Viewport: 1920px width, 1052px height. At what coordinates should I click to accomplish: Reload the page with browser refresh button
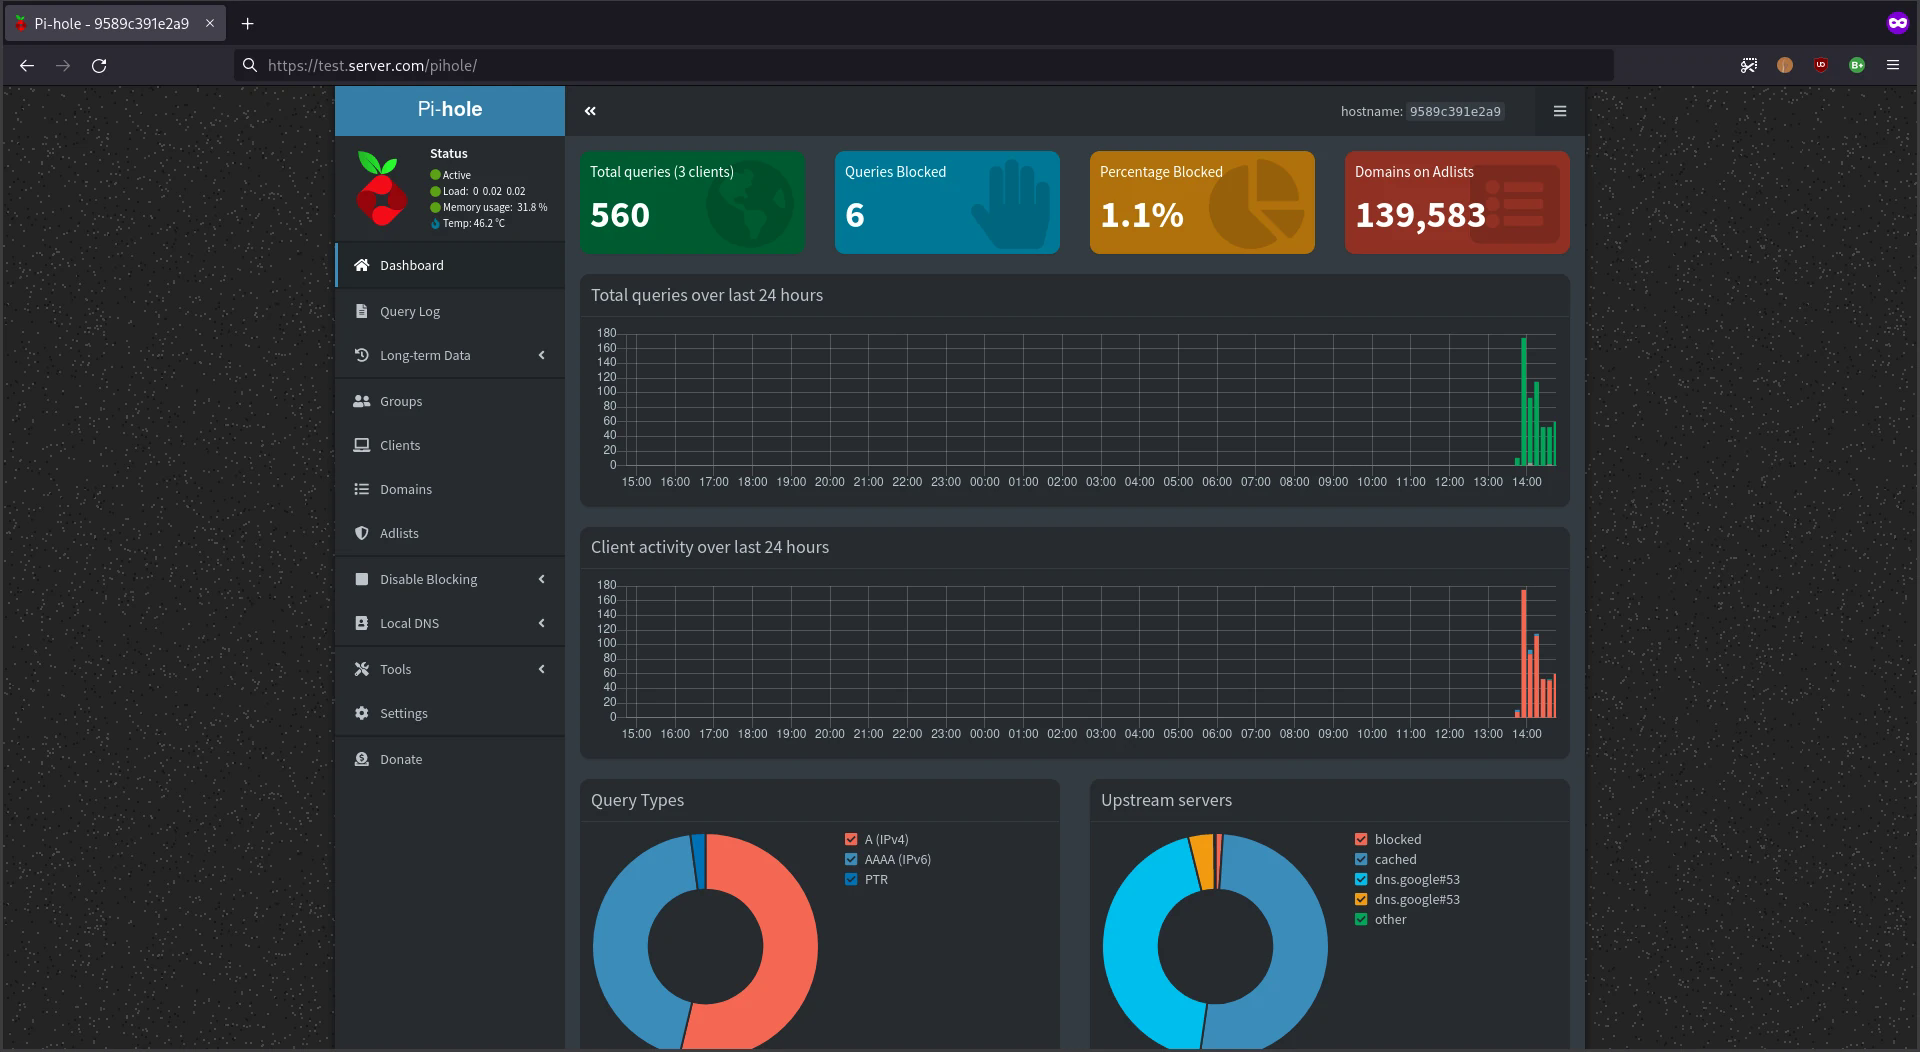99,66
